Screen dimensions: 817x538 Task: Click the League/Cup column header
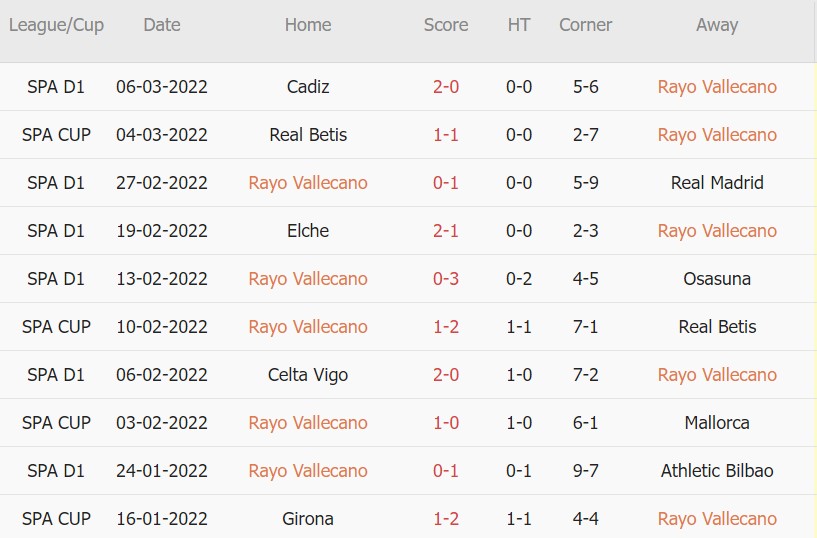pyautogui.click(x=56, y=25)
